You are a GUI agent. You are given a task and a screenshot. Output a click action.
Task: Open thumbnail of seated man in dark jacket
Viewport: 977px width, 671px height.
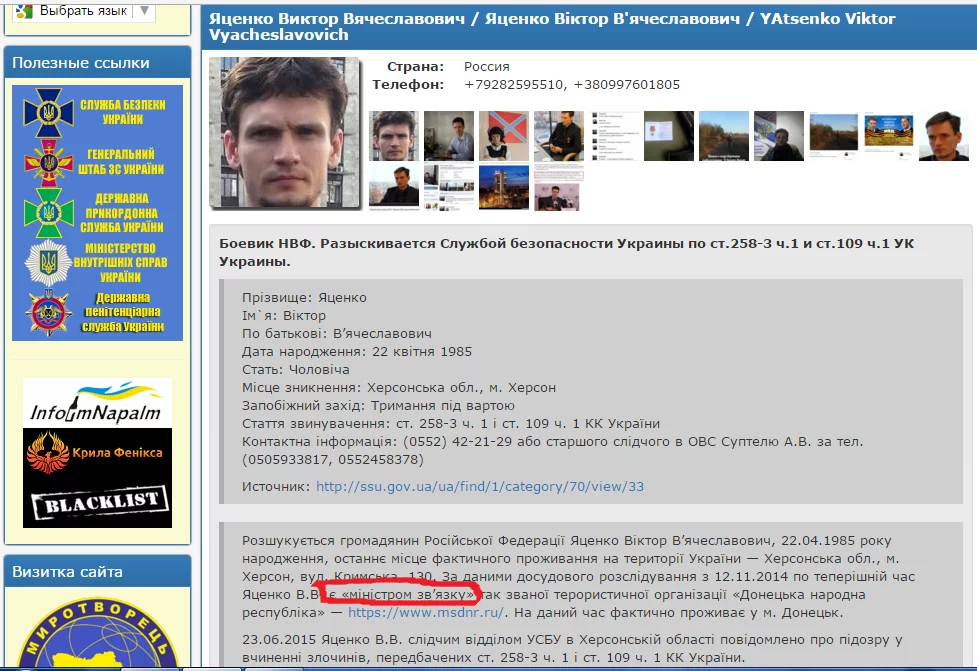tap(559, 136)
